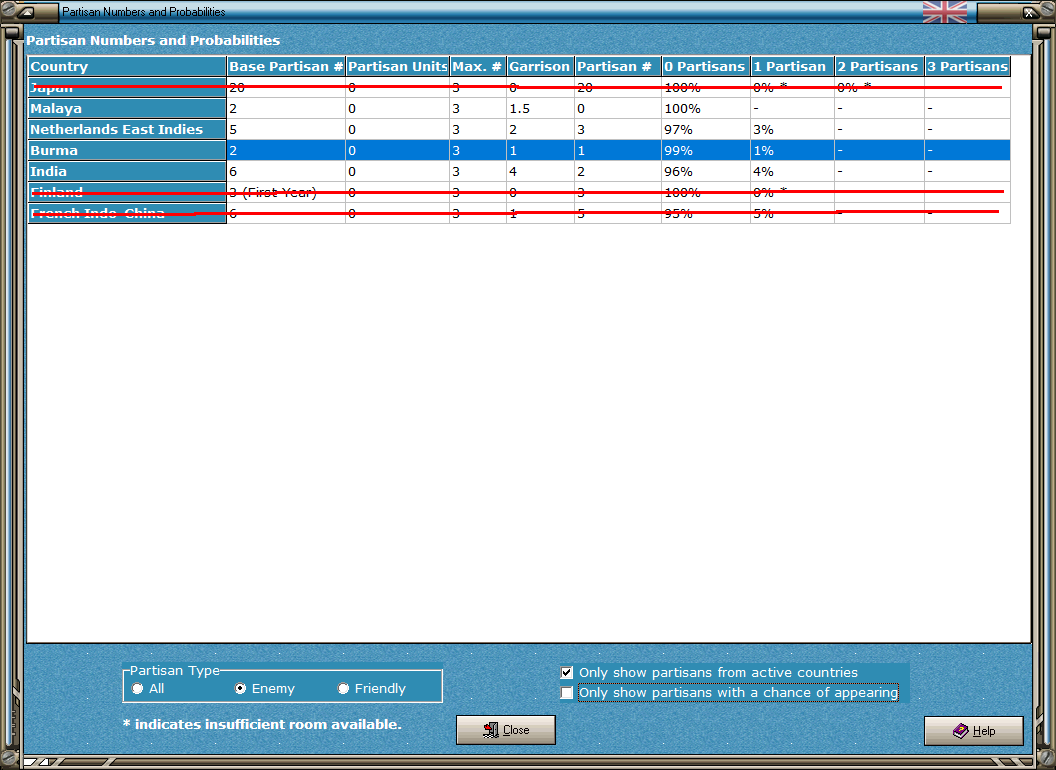
Task: Sort by the Country column header
Action: coord(127,66)
